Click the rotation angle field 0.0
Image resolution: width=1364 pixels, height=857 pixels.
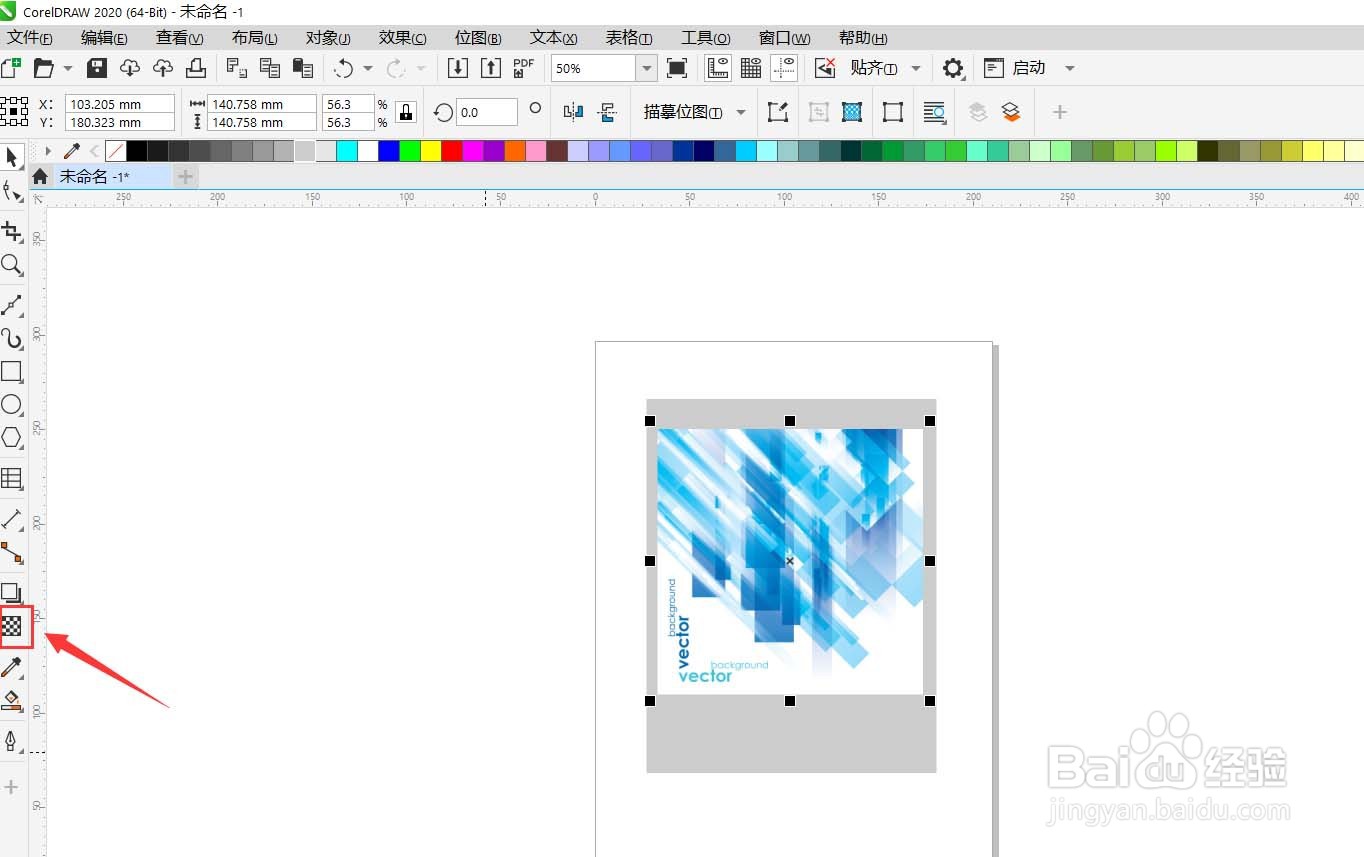pos(487,112)
